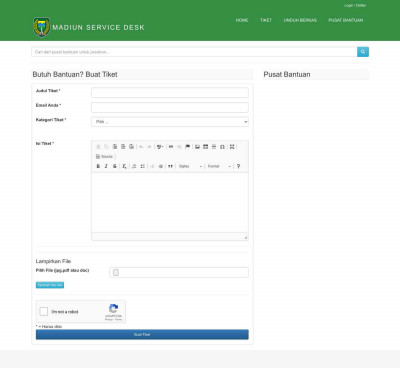Open PUSAT BANTUAN in navigation bar
400x368 pixels.
coord(346,20)
